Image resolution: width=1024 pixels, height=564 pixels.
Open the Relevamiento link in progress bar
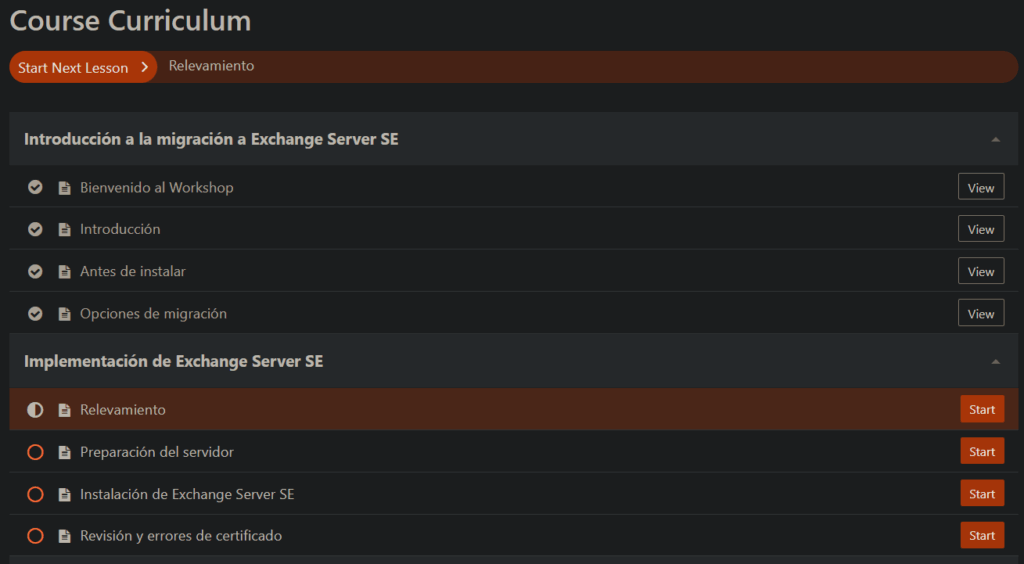211,66
